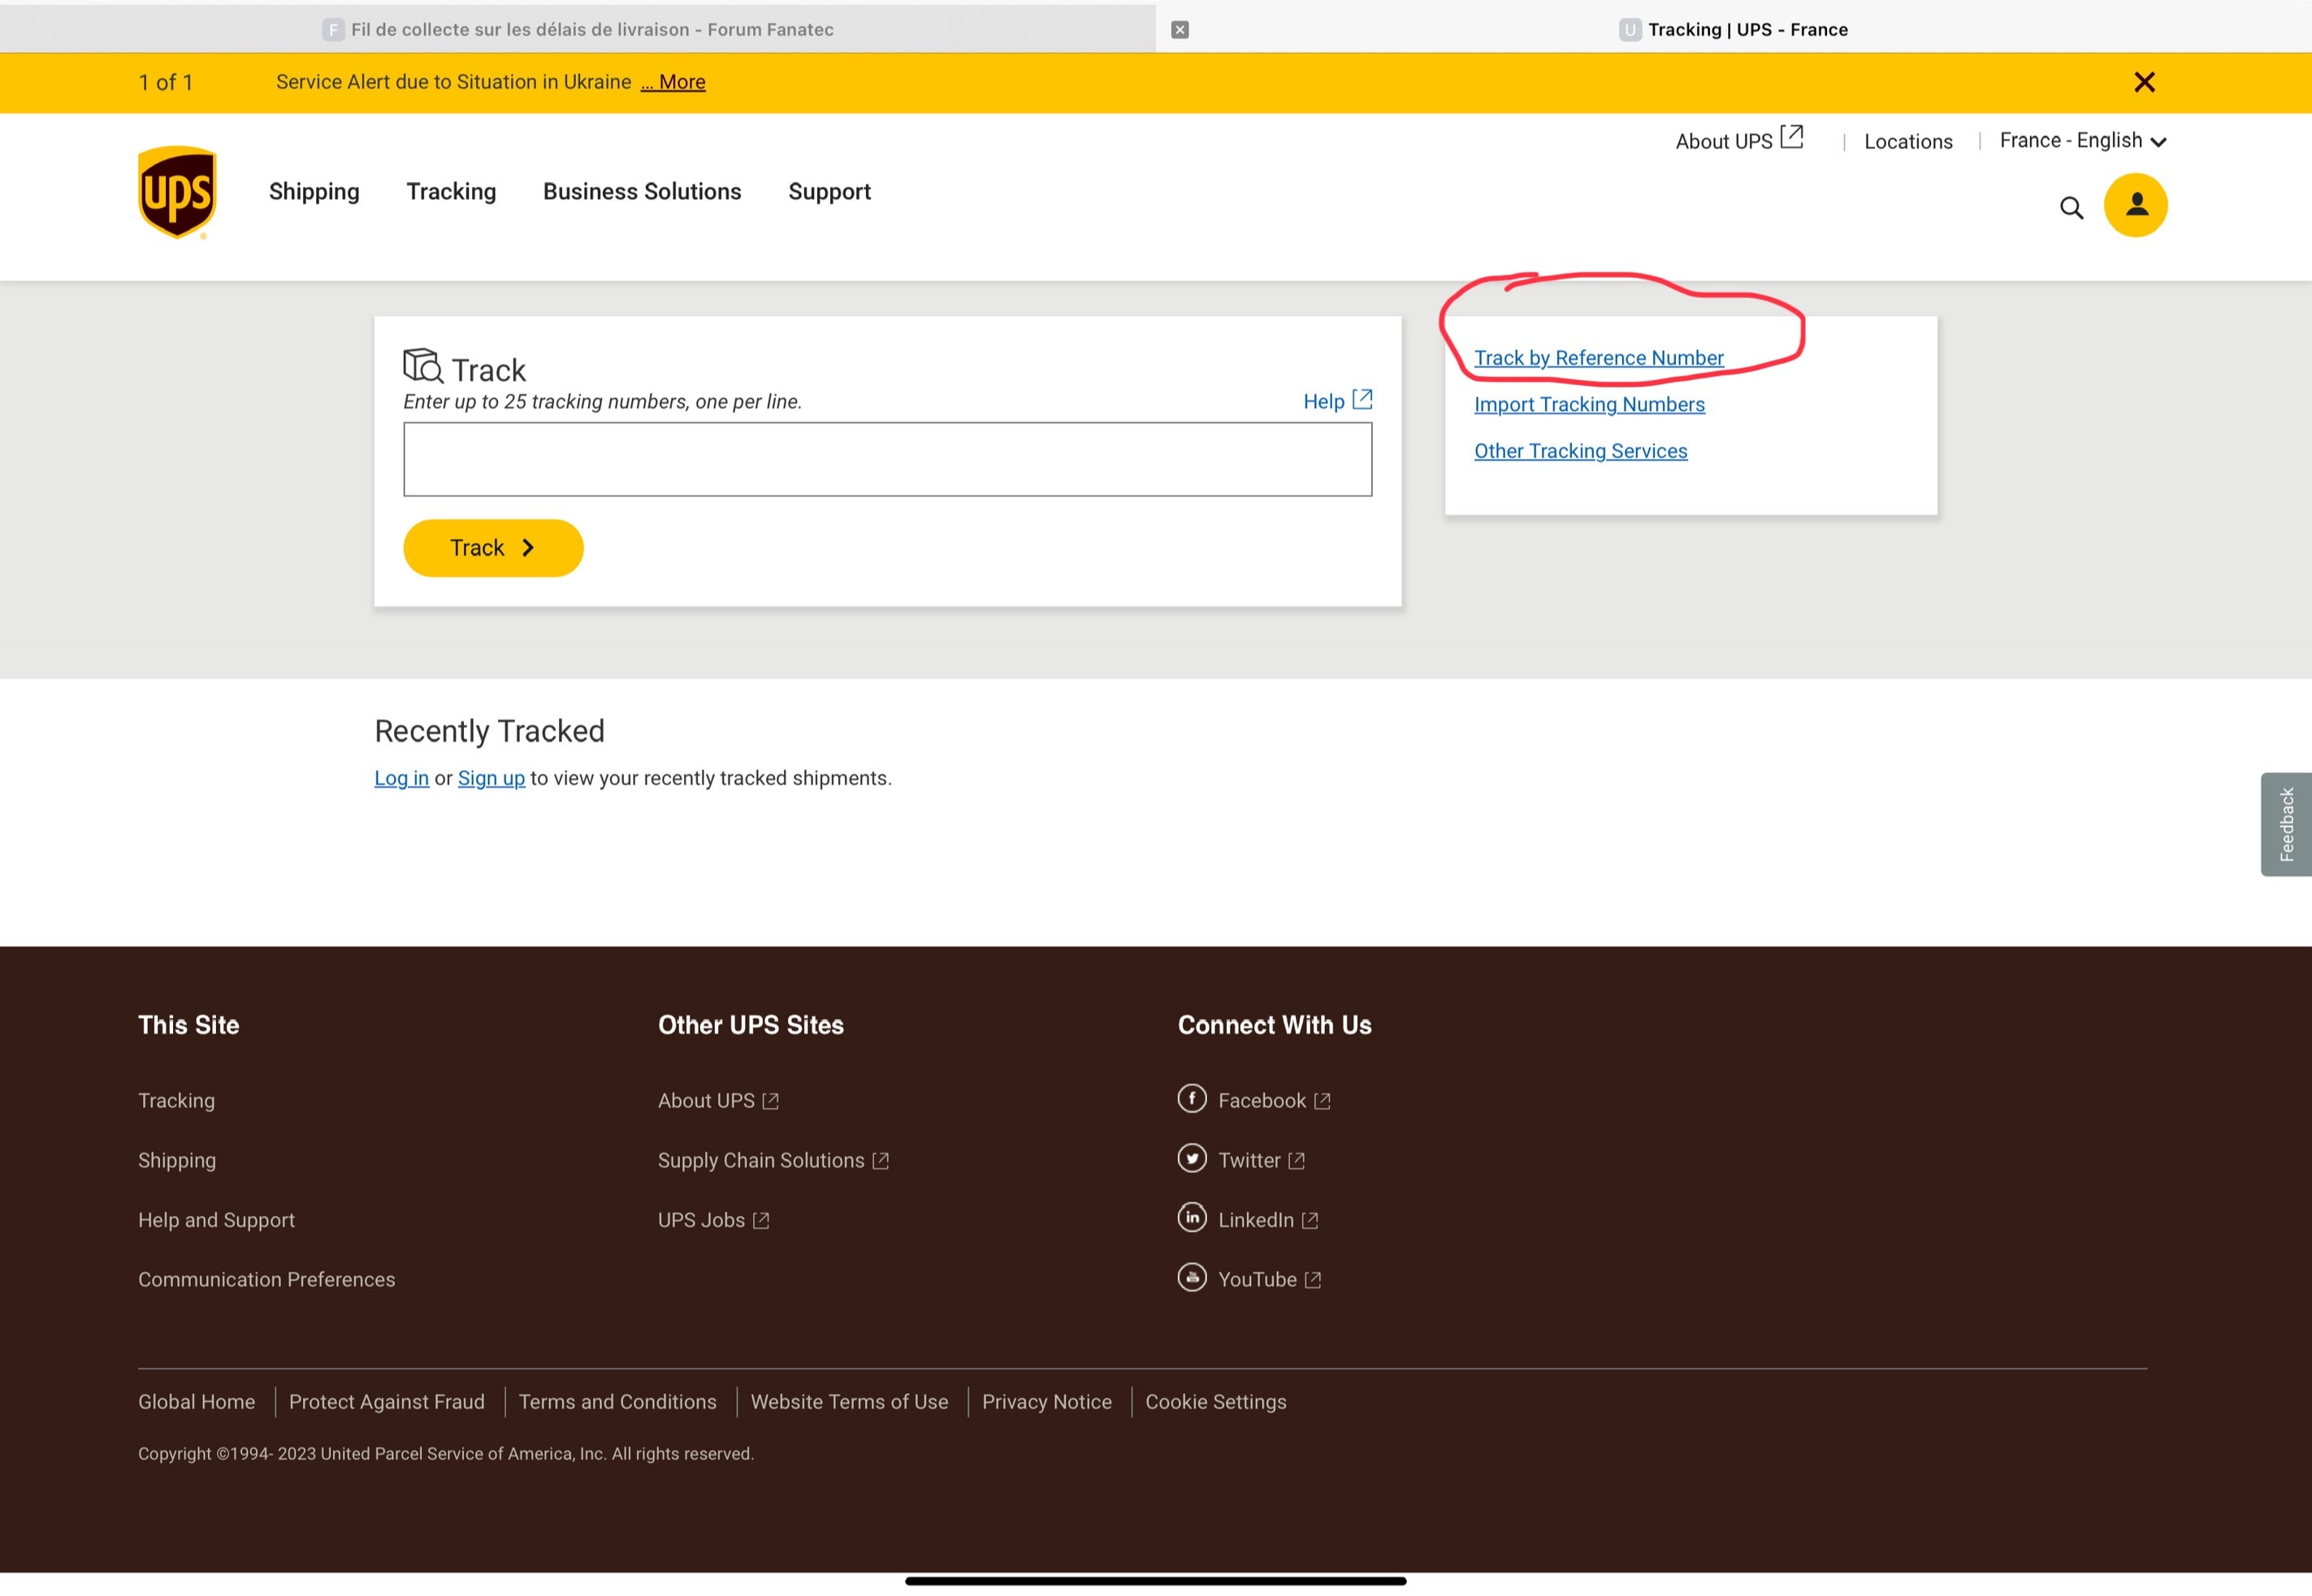The width and height of the screenshot is (2312, 1596).
Task: Open Terms and Conditions link
Action: click(617, 1401)
